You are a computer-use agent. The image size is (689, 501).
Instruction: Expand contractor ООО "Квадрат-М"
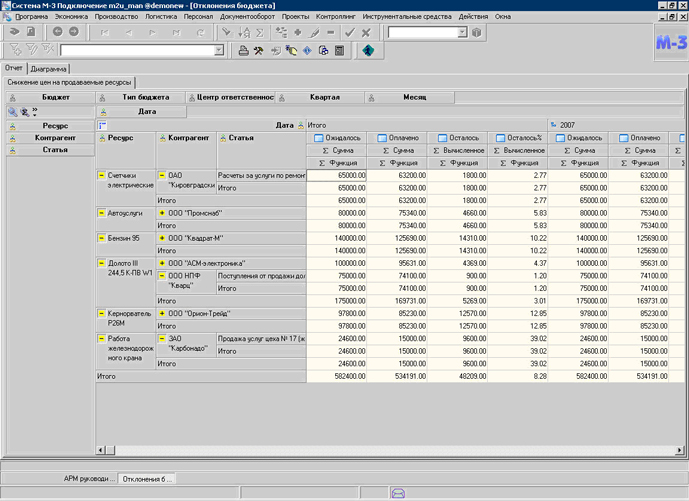click(x=162, y=238)
